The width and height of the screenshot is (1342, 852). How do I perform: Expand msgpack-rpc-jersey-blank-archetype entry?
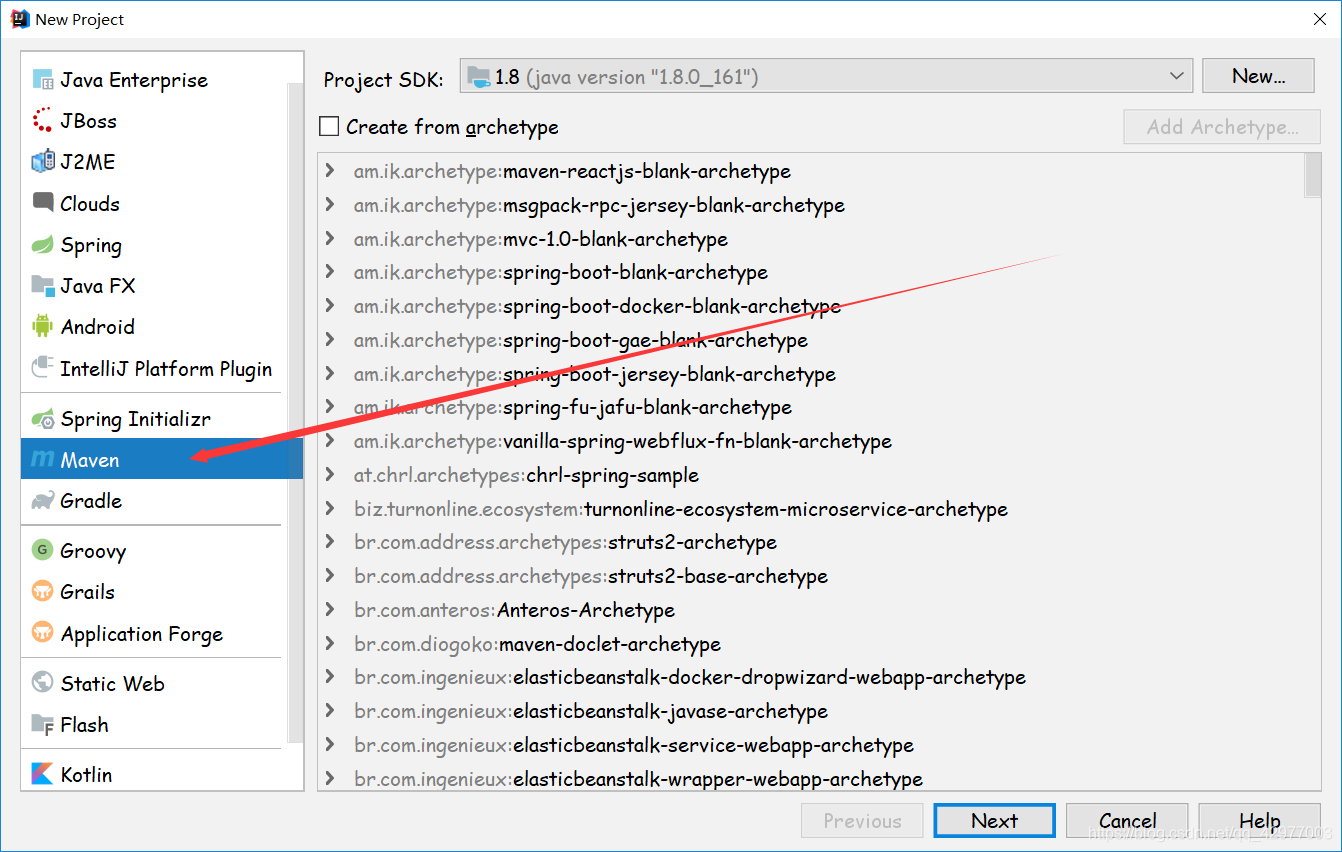(x=330, y=205)
